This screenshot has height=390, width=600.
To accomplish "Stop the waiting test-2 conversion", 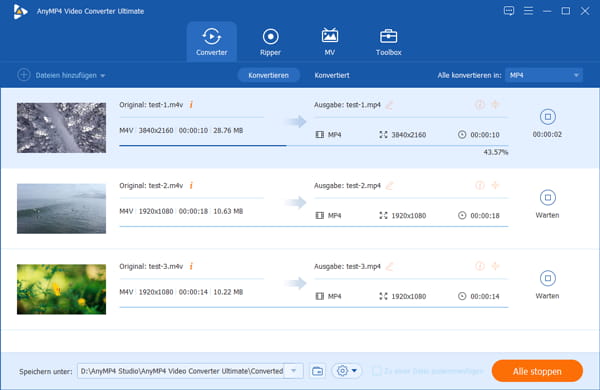I will 548,197.
